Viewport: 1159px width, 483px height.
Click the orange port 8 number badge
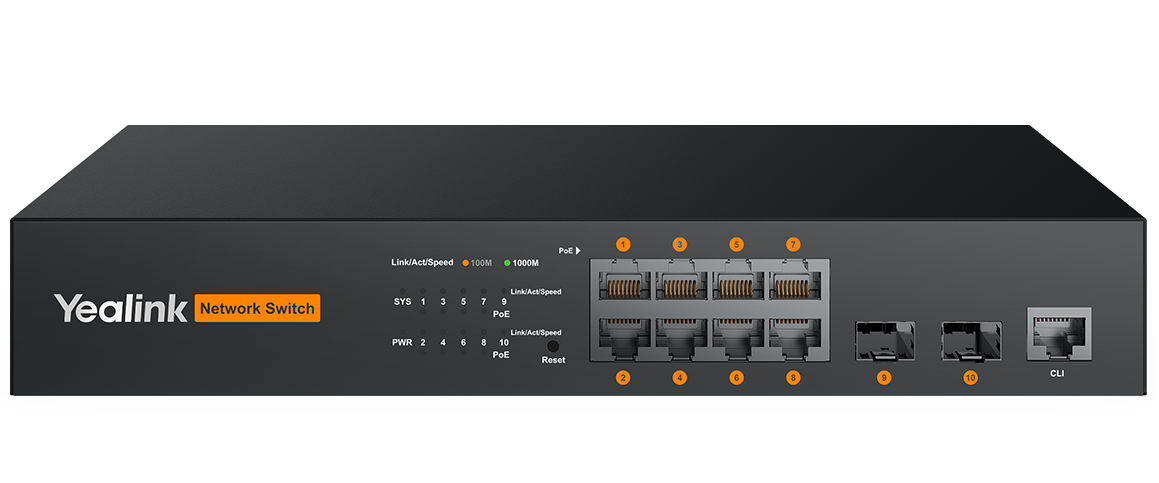point(793,378)
